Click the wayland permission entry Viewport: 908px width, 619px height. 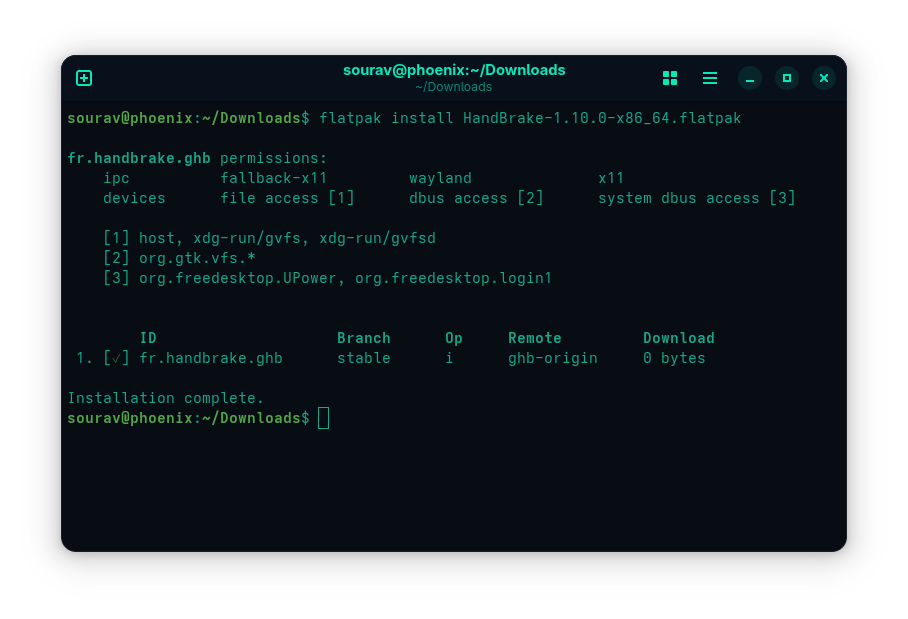pyautogui.click(x=440, y=177)
